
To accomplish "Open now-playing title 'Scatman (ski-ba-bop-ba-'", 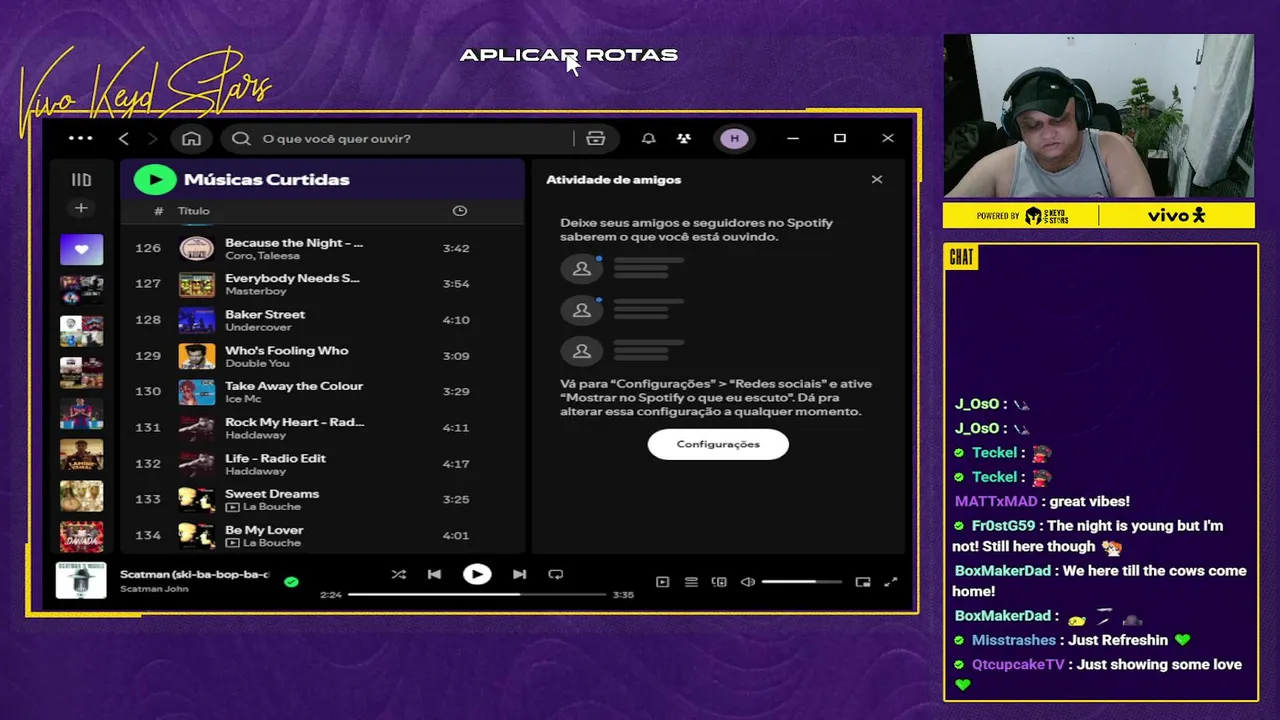I will 194,574.
